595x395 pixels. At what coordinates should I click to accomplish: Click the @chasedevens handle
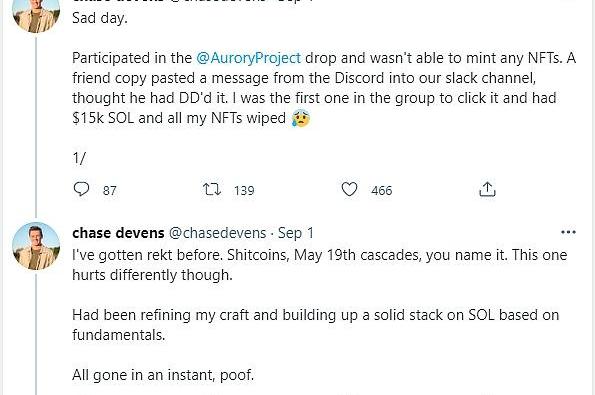pos(217,233)
